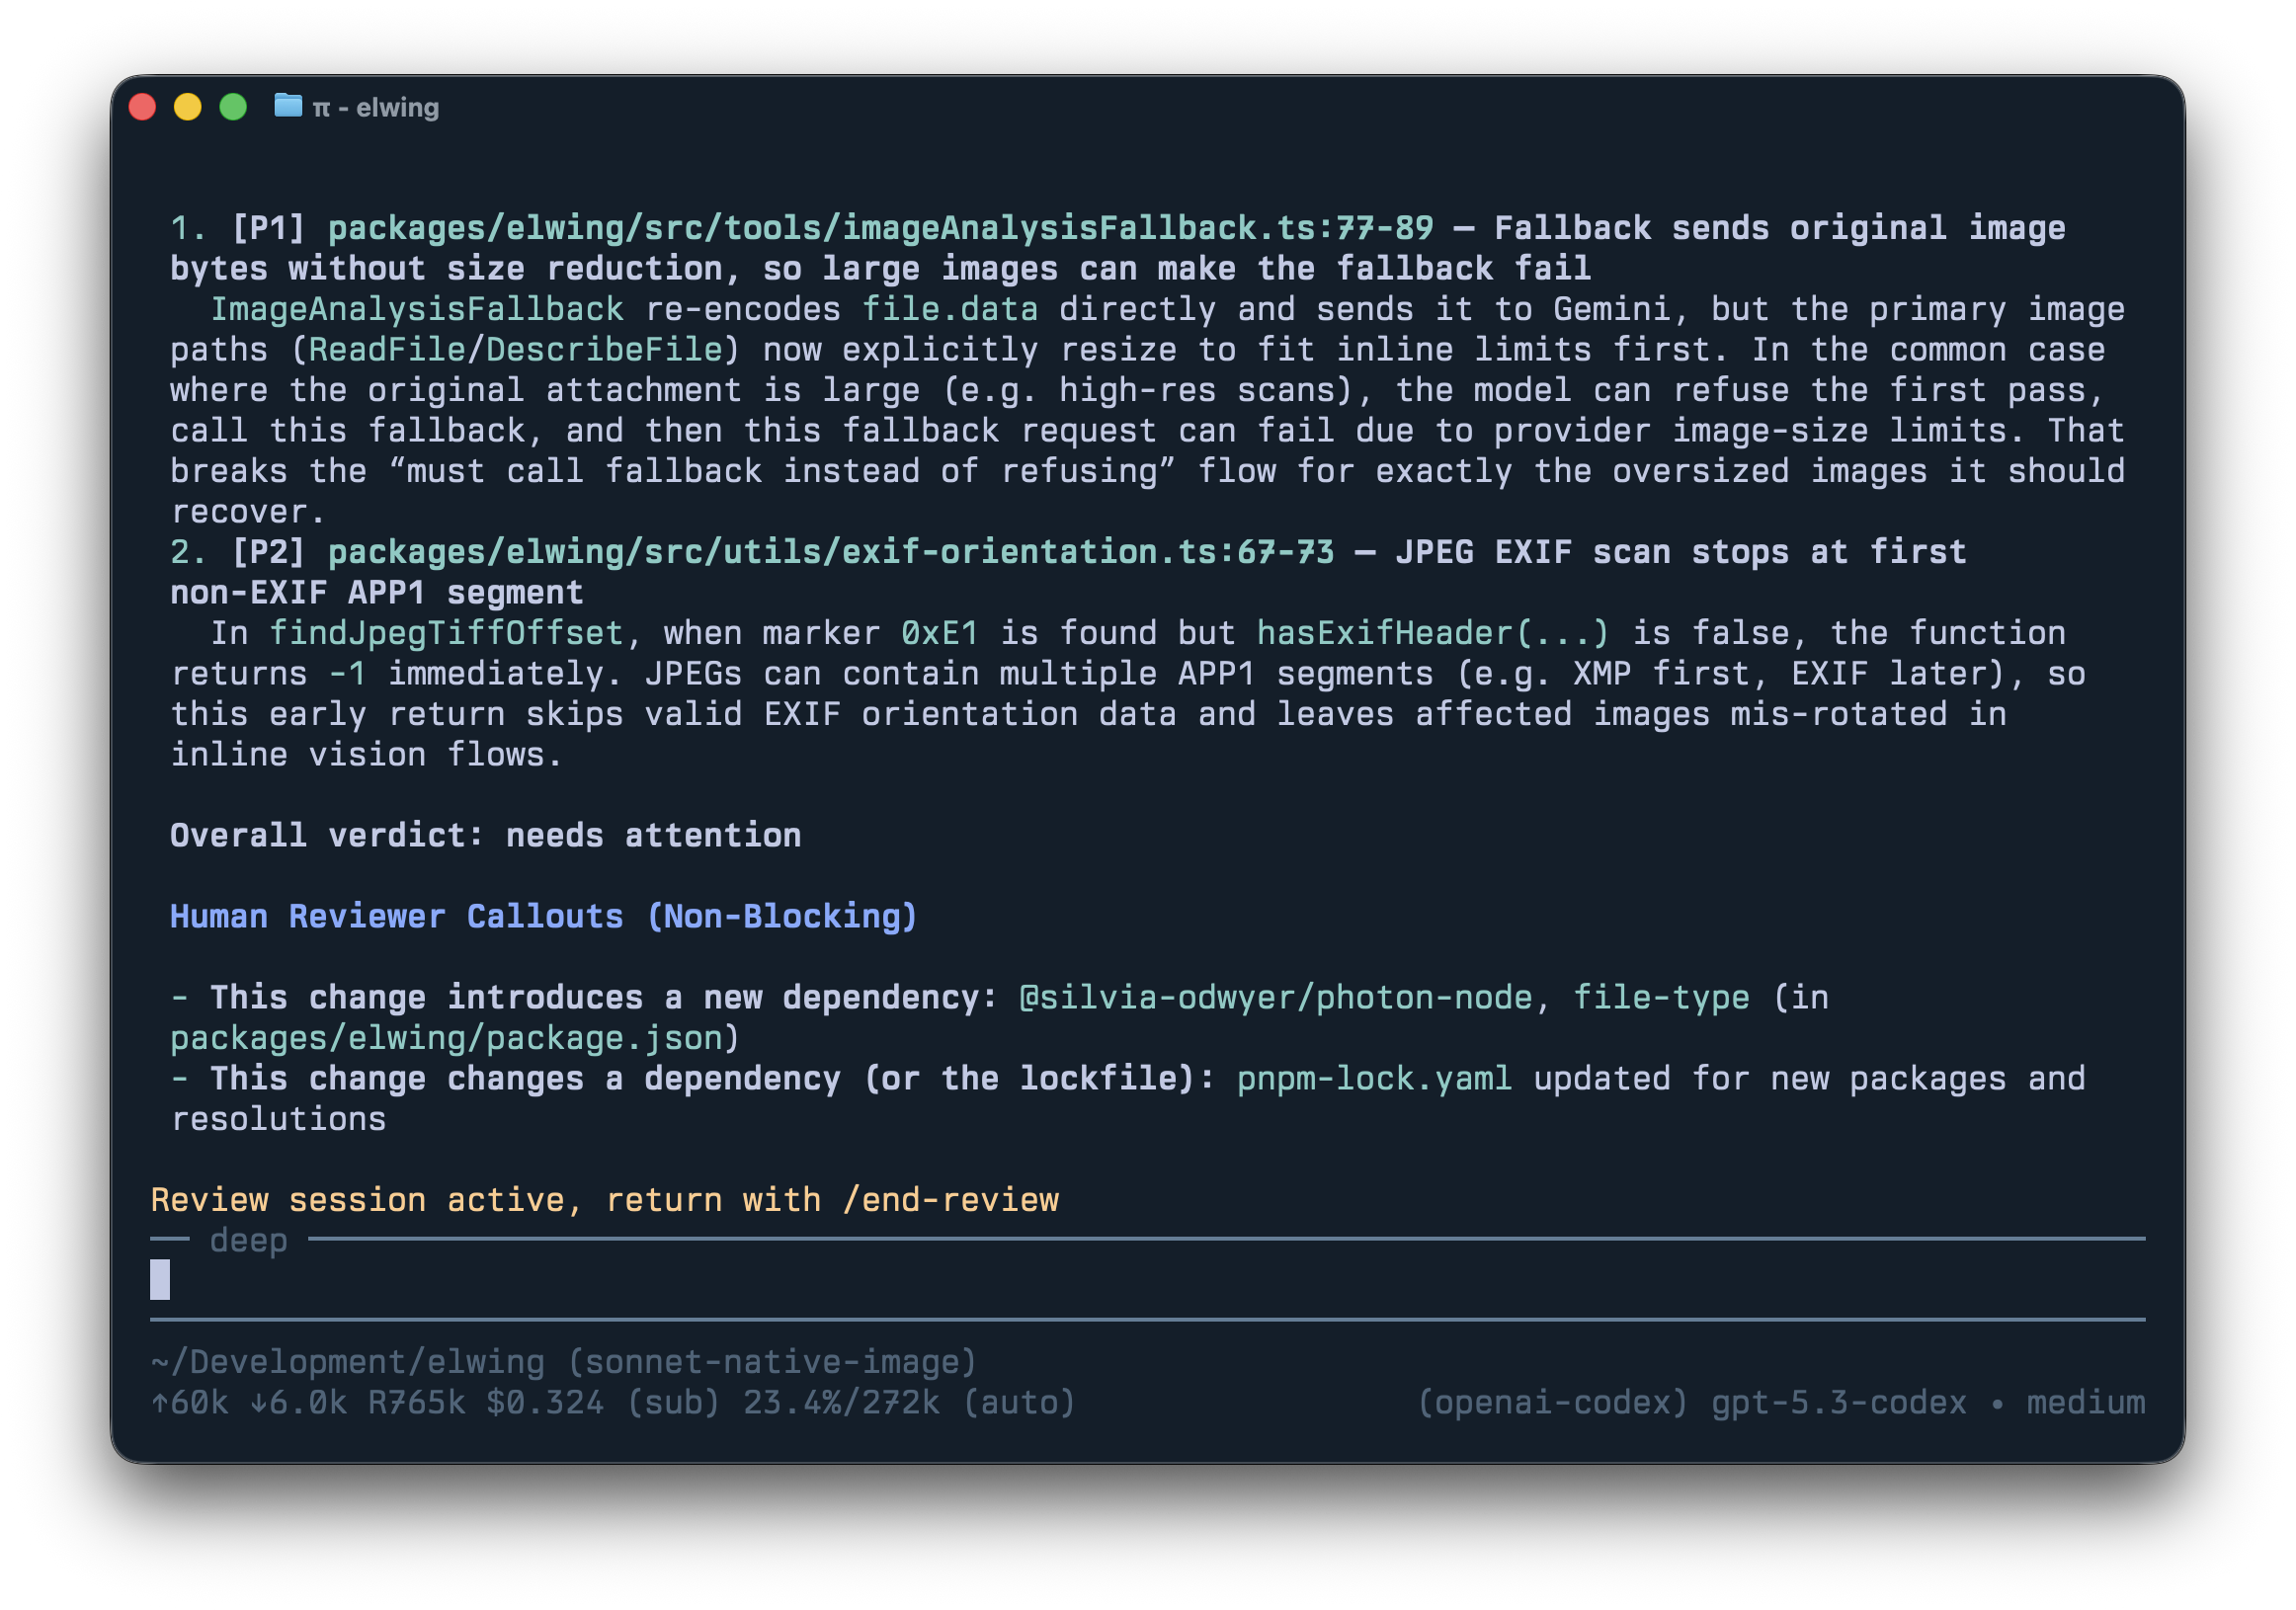Screen dimensions: 2296x1610
Task: Click the gpt-5.3-codex model label
Action: (x=1838, y=1402)
